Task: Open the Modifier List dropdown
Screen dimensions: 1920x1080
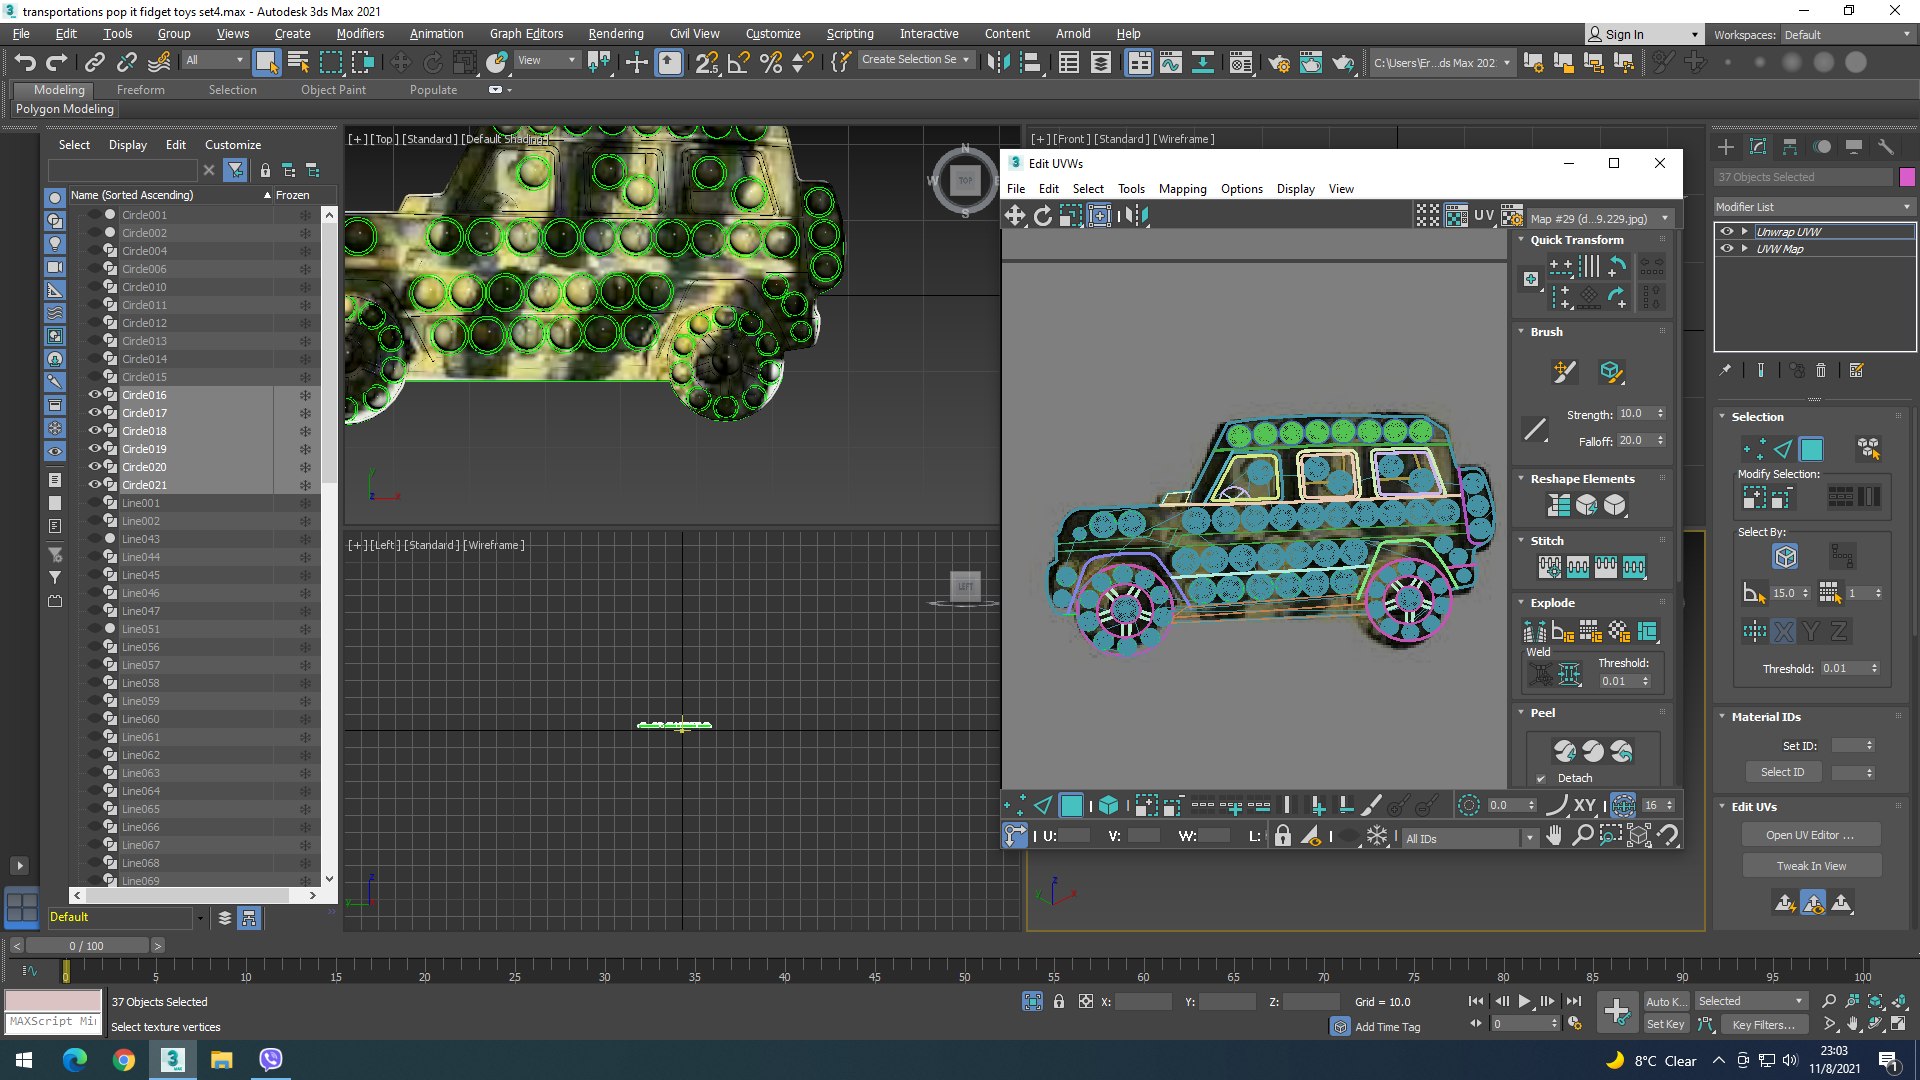Action: (1812, 207)
